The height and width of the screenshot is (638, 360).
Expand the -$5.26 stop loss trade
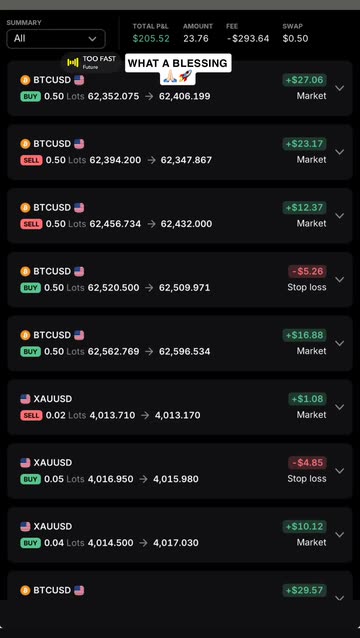tap(339, 280)
